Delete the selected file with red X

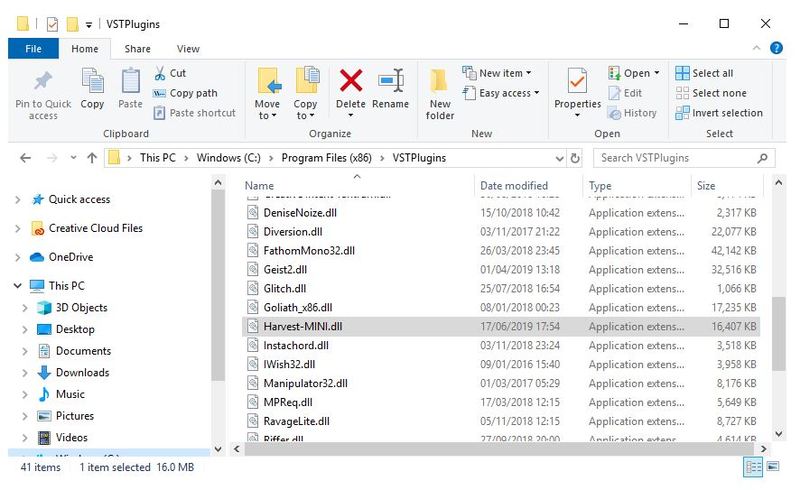pos(351,81)
